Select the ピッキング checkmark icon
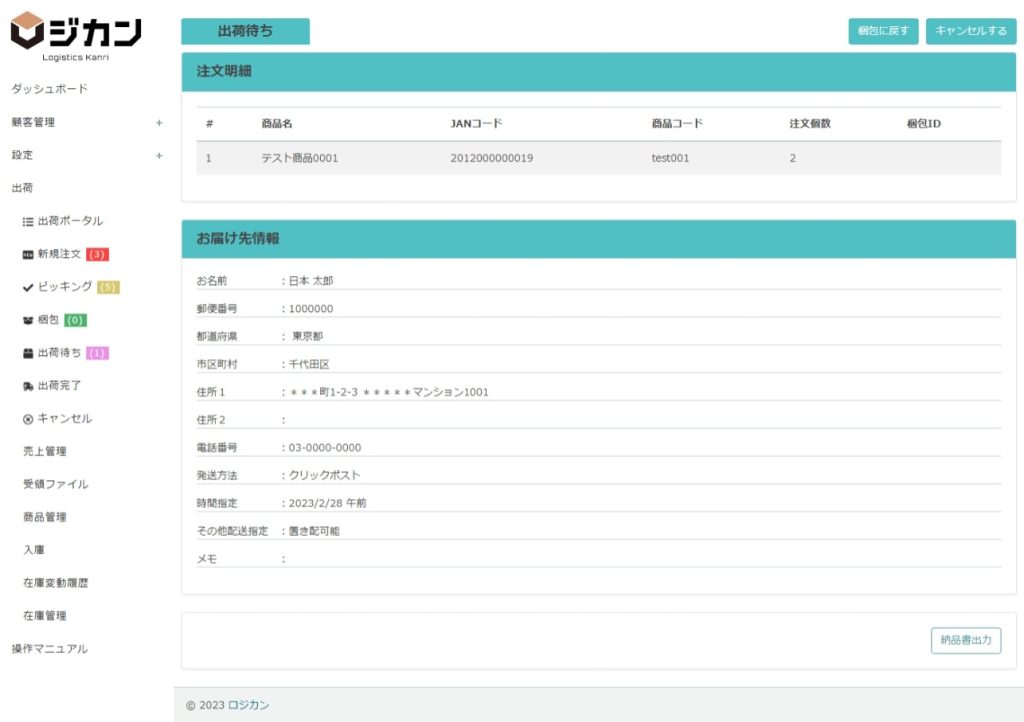 [x=28, y=287]
